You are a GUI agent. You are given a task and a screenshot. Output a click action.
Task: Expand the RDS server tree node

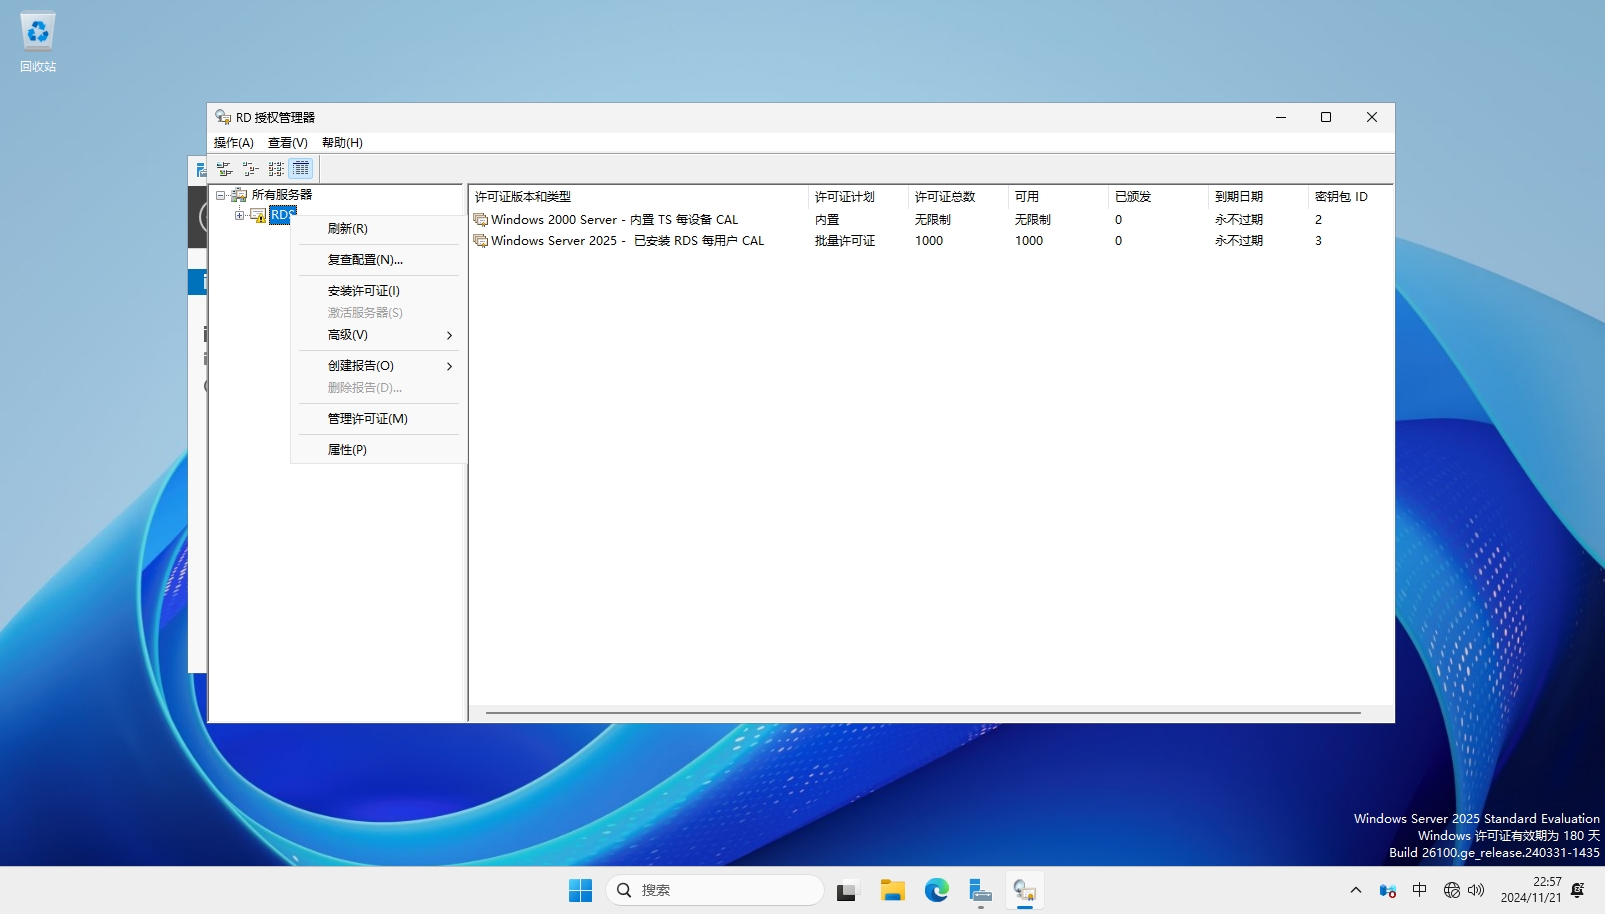(239, 215)
